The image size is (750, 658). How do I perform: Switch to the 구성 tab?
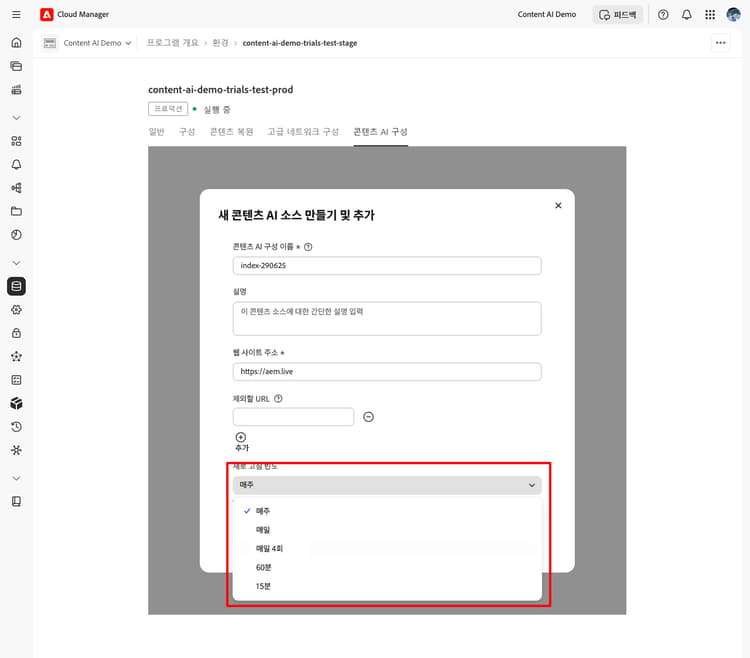187,132
